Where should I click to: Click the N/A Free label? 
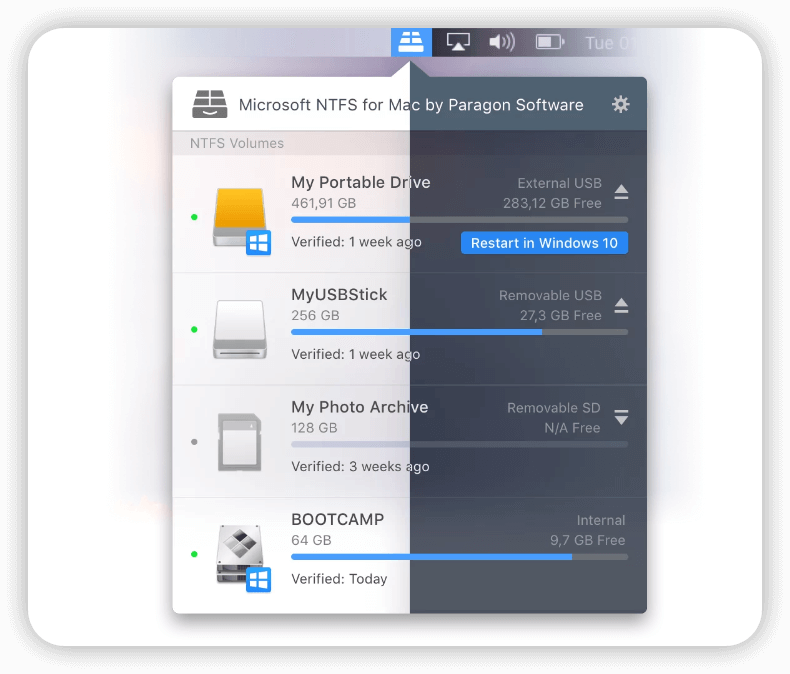click(x=572, y=428)
